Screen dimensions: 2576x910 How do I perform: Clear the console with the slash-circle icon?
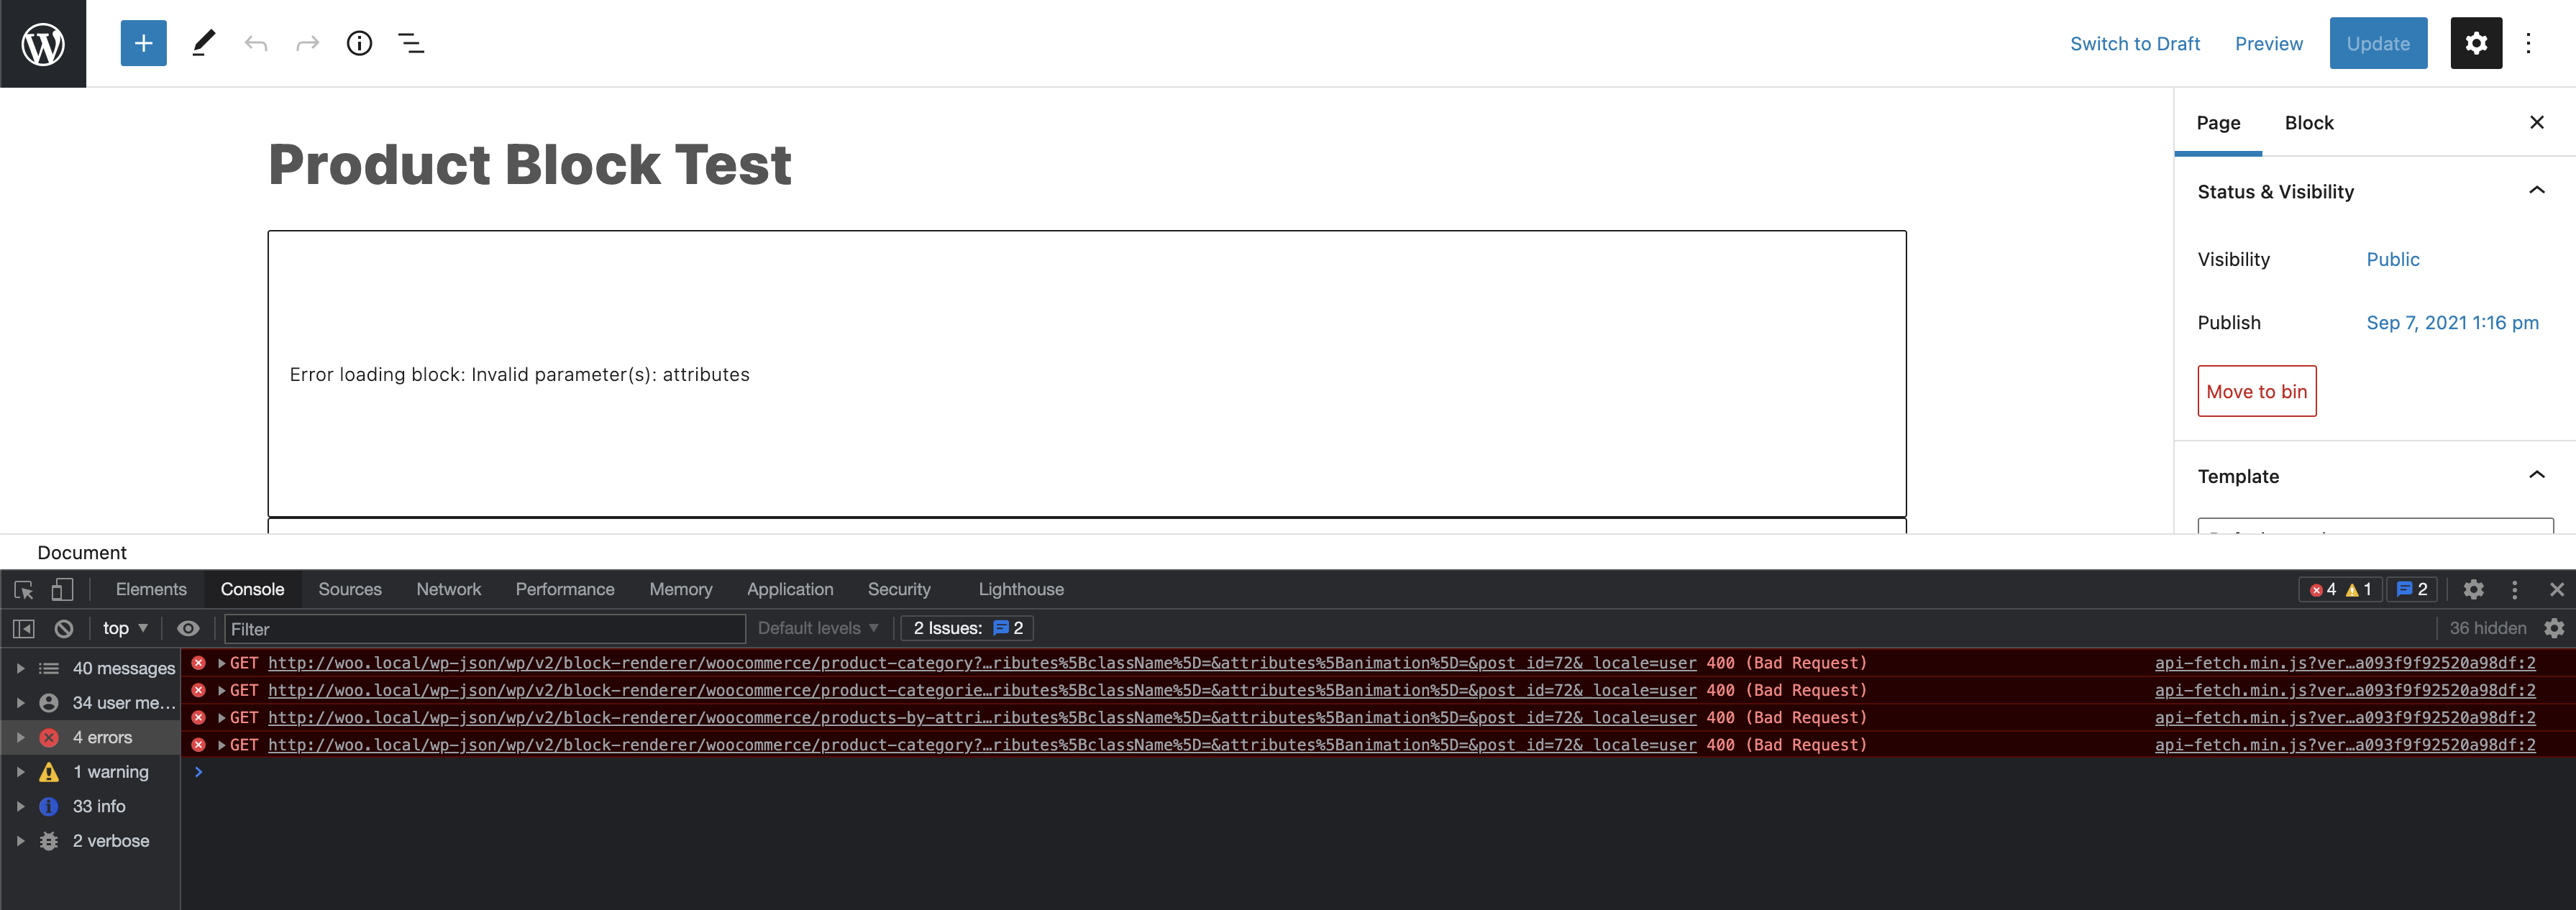click(x=64, y=628)
